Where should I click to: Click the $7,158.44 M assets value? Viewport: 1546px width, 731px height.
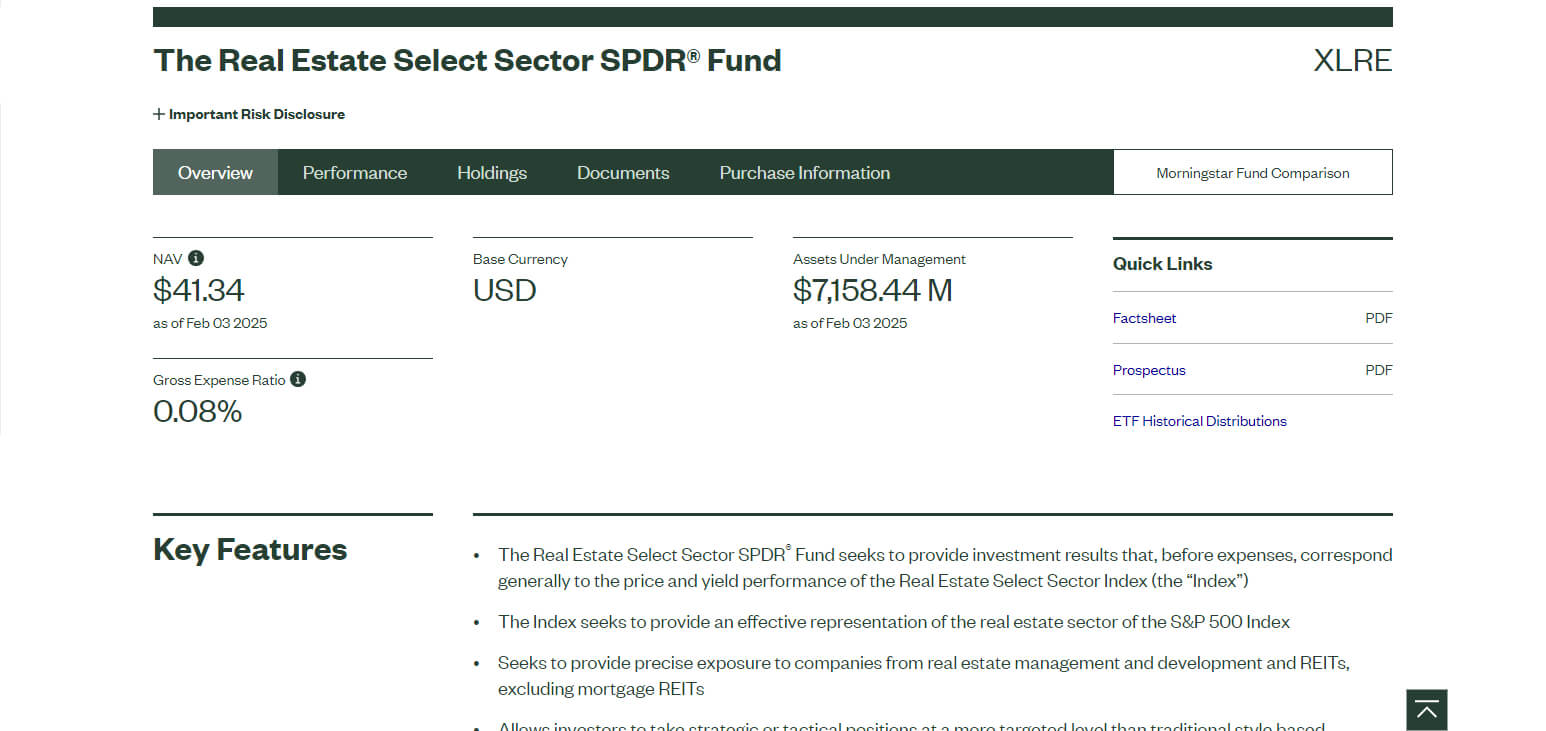(873, 290)
